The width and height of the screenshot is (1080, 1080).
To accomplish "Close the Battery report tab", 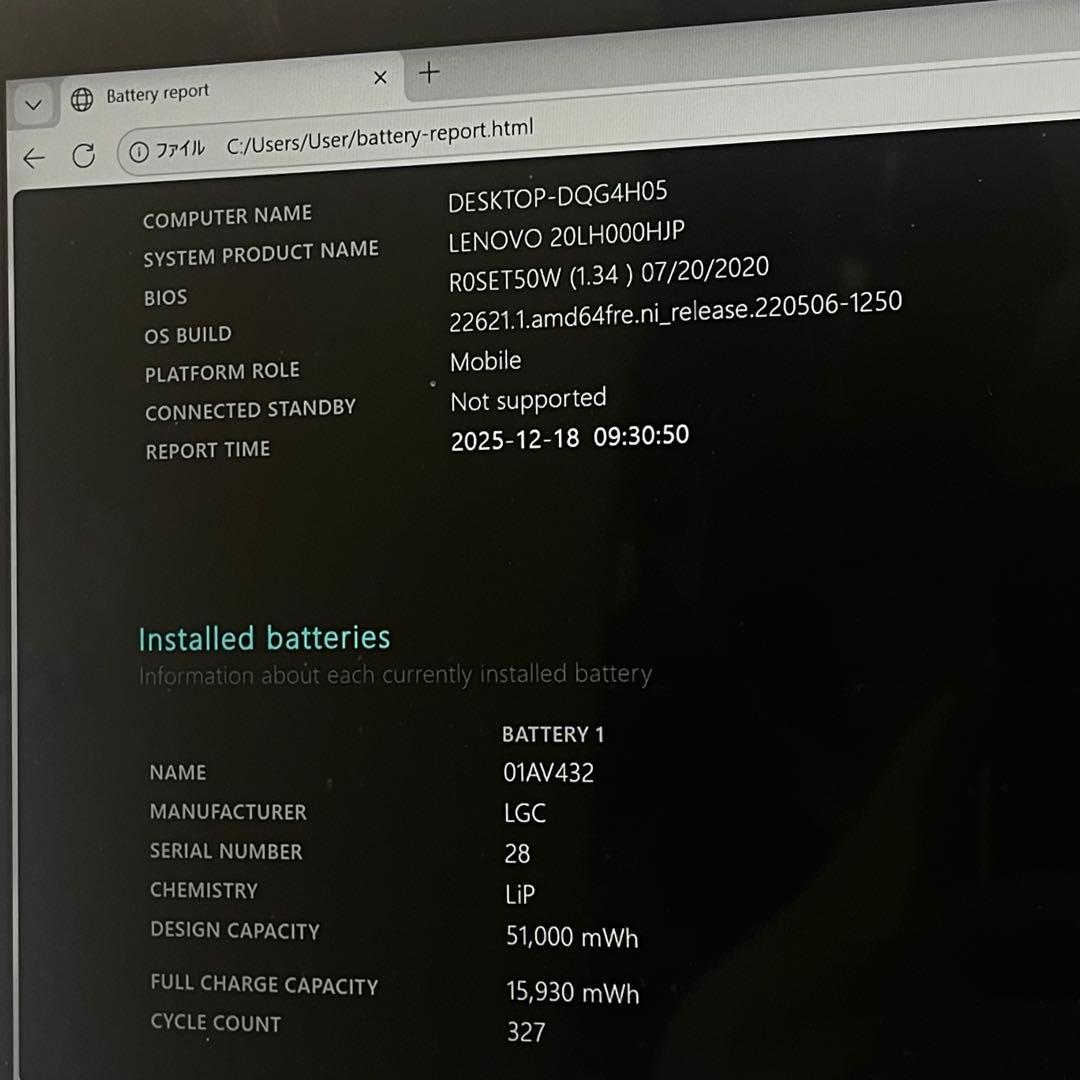I will 380,77.
